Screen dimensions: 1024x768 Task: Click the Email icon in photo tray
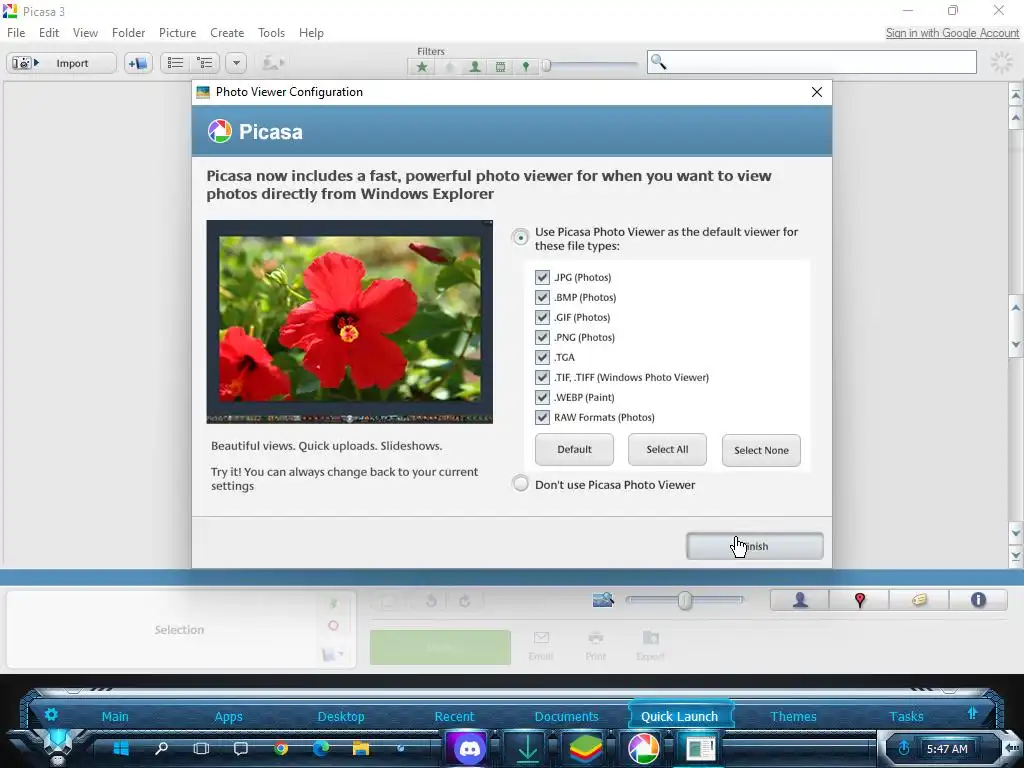[x=541, y=645]
